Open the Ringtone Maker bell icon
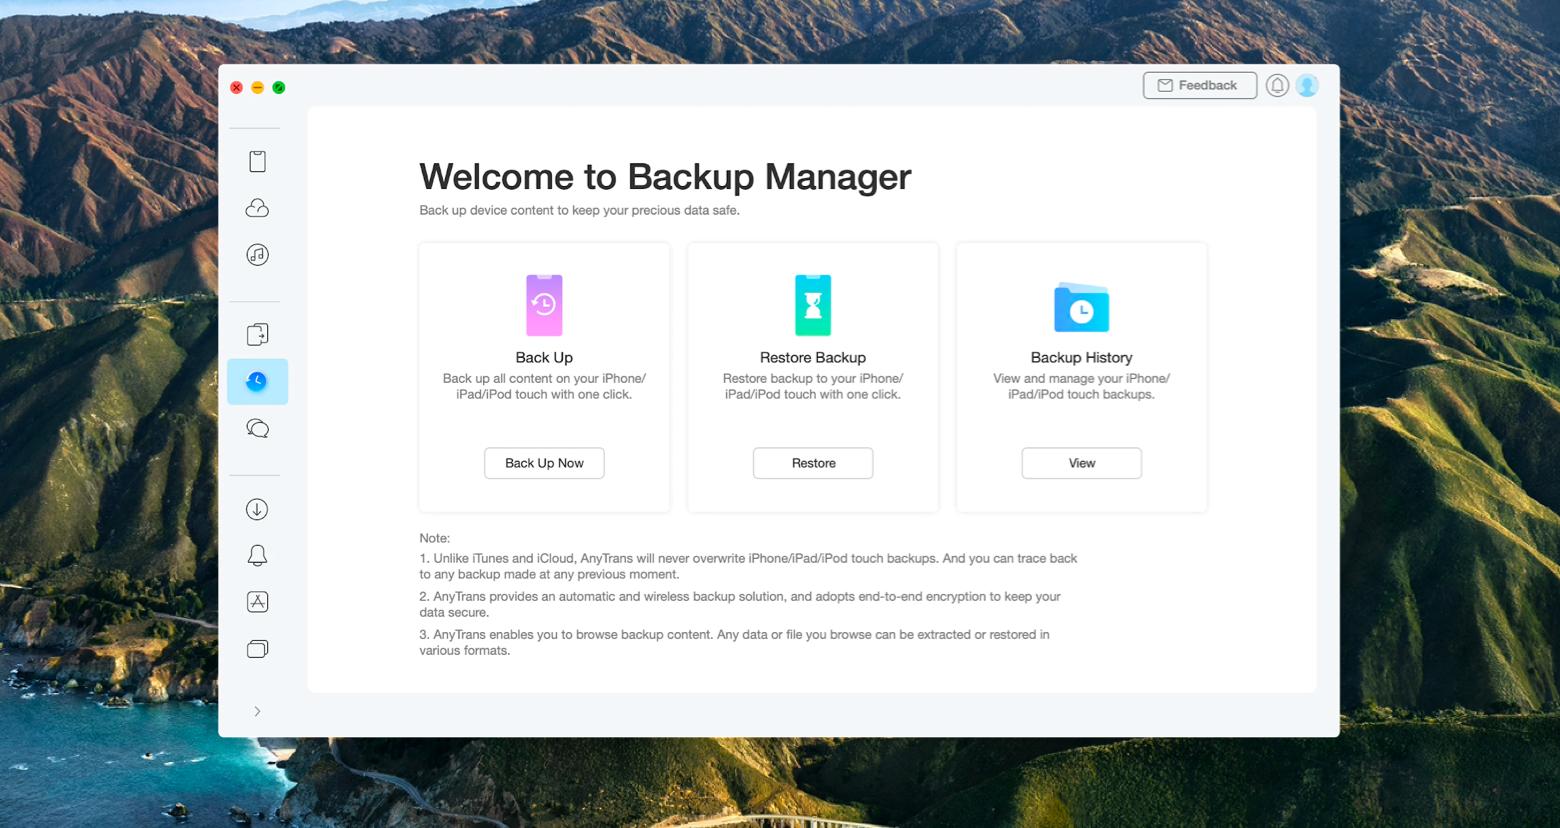 tap(257, 556)
